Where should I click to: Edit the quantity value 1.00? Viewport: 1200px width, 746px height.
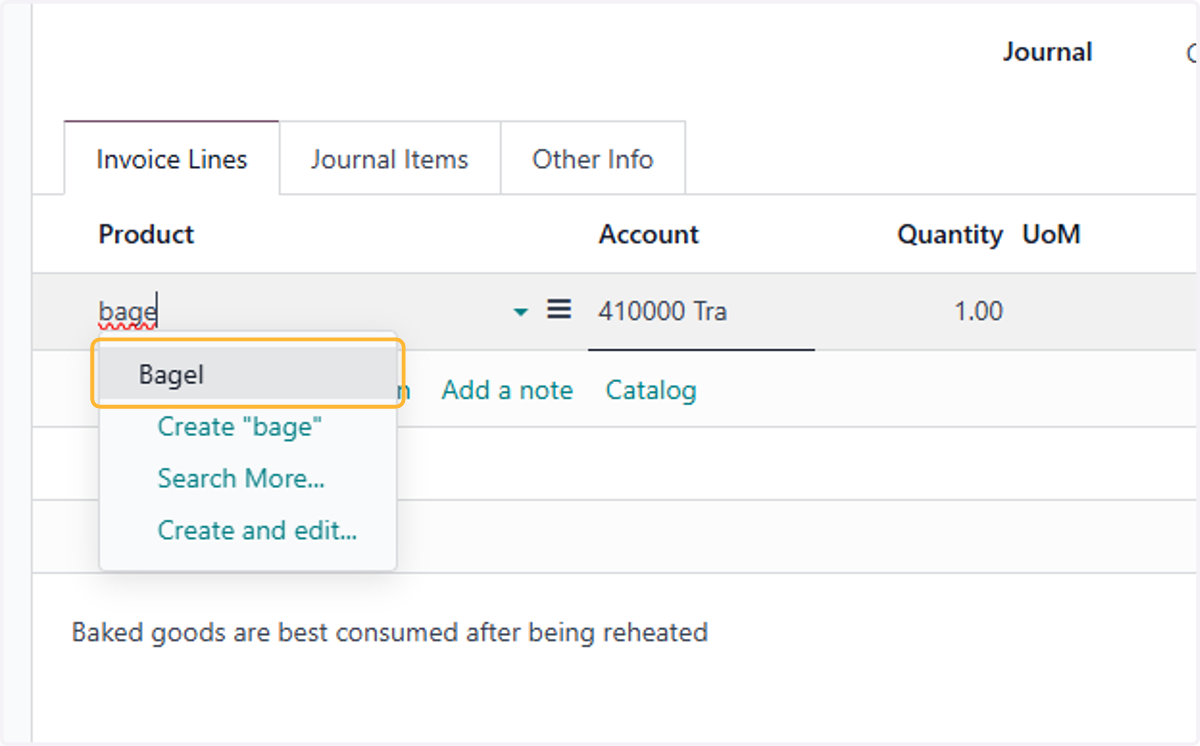[978, 312]
